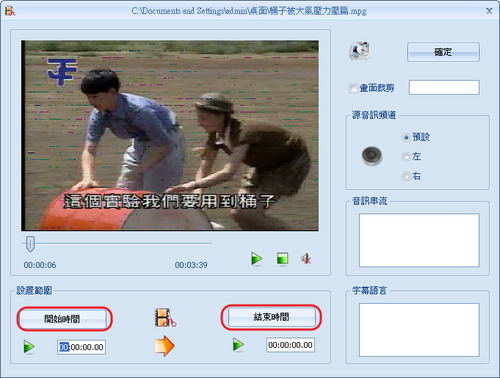Select the 預設 audio channel option
Viewport: 500px width, 378px height.
[x=406, y=137]
